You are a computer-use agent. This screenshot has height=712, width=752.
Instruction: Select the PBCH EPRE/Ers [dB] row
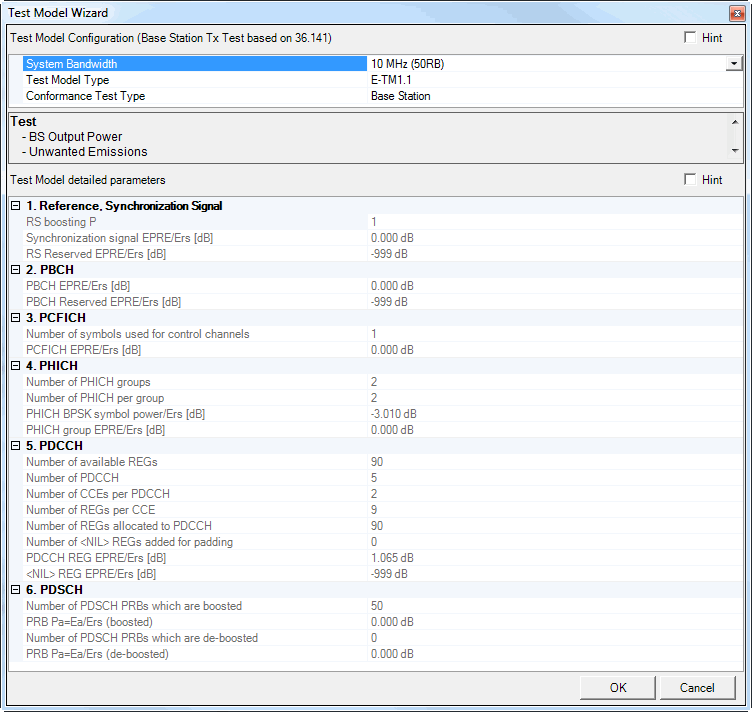click(x=382, y=286)
